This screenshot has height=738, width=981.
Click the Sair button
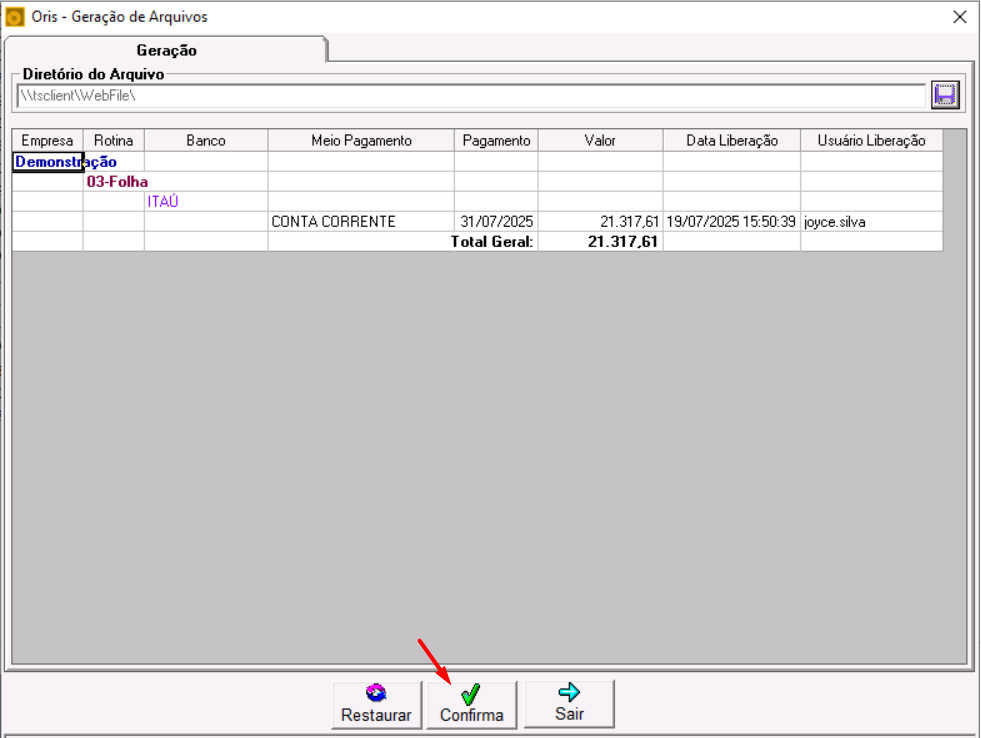pyautogui.click(x=569, y=704)
